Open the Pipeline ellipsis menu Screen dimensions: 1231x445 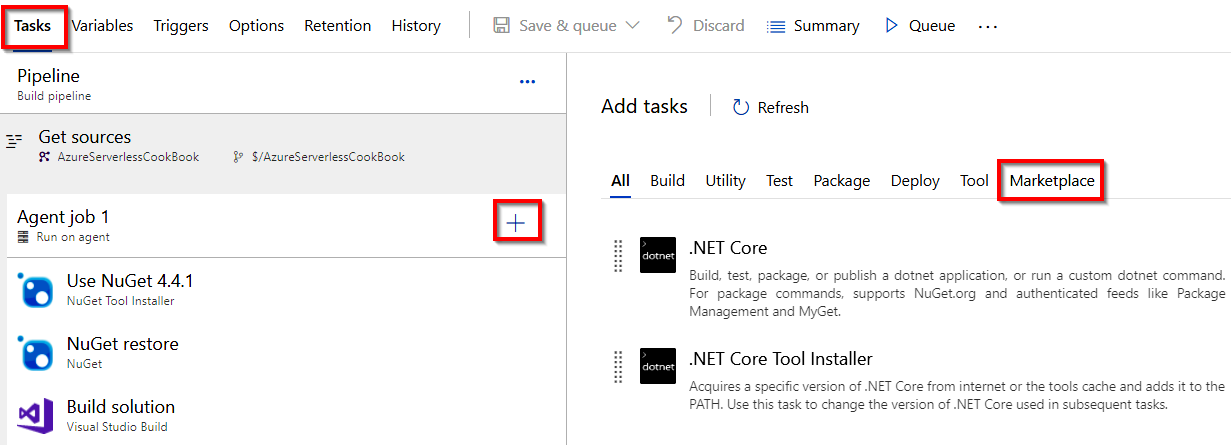pos(528,82)
